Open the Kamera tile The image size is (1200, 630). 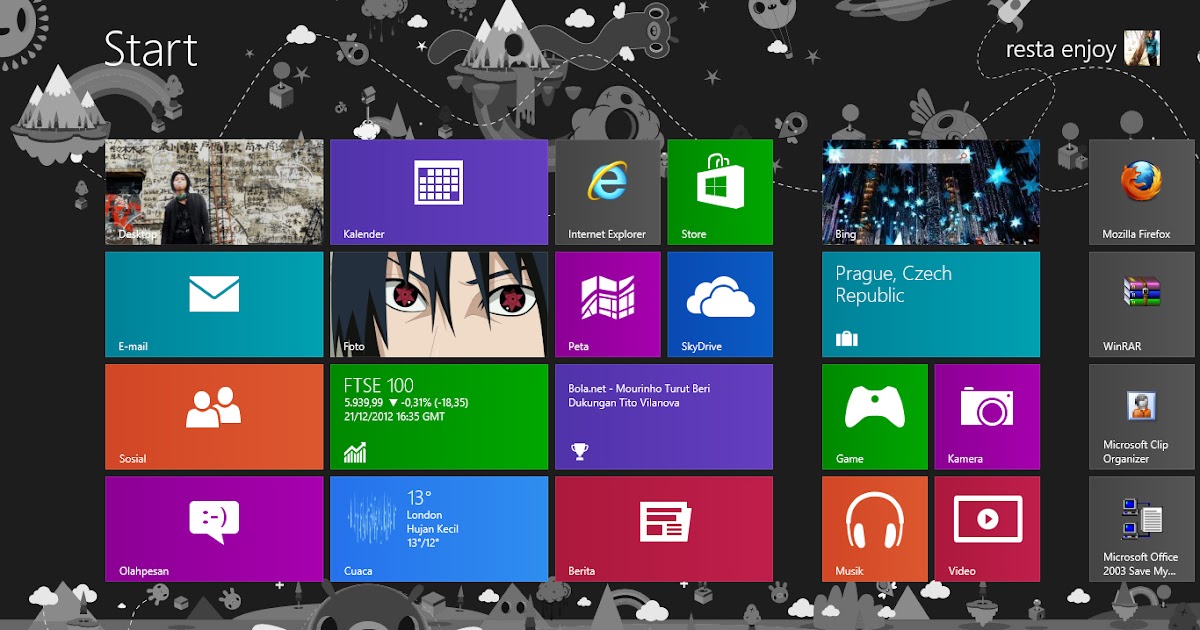pyautogui.click(x=987, y=417)
